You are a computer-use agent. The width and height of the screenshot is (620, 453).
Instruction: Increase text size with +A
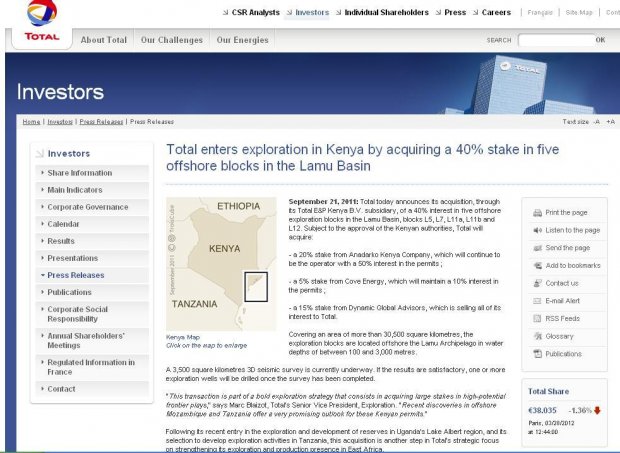pyautogui.click(x=611, y=122)
